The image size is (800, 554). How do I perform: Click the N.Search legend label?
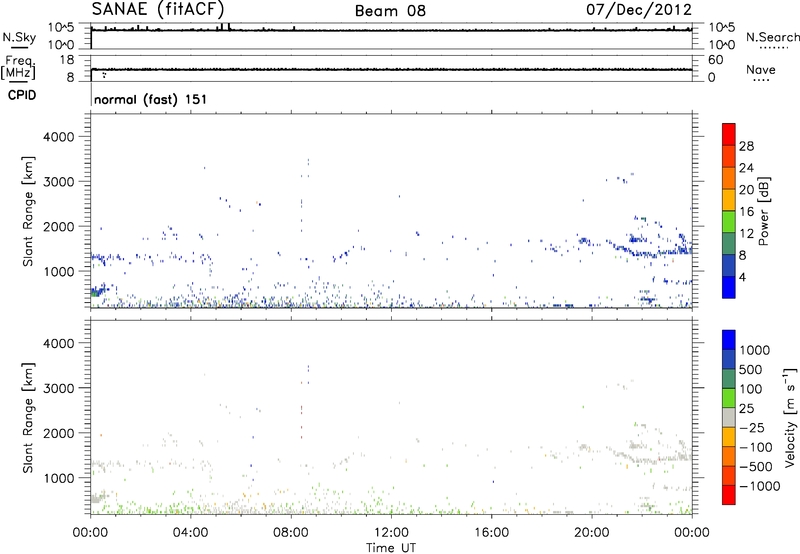(772, 37)
